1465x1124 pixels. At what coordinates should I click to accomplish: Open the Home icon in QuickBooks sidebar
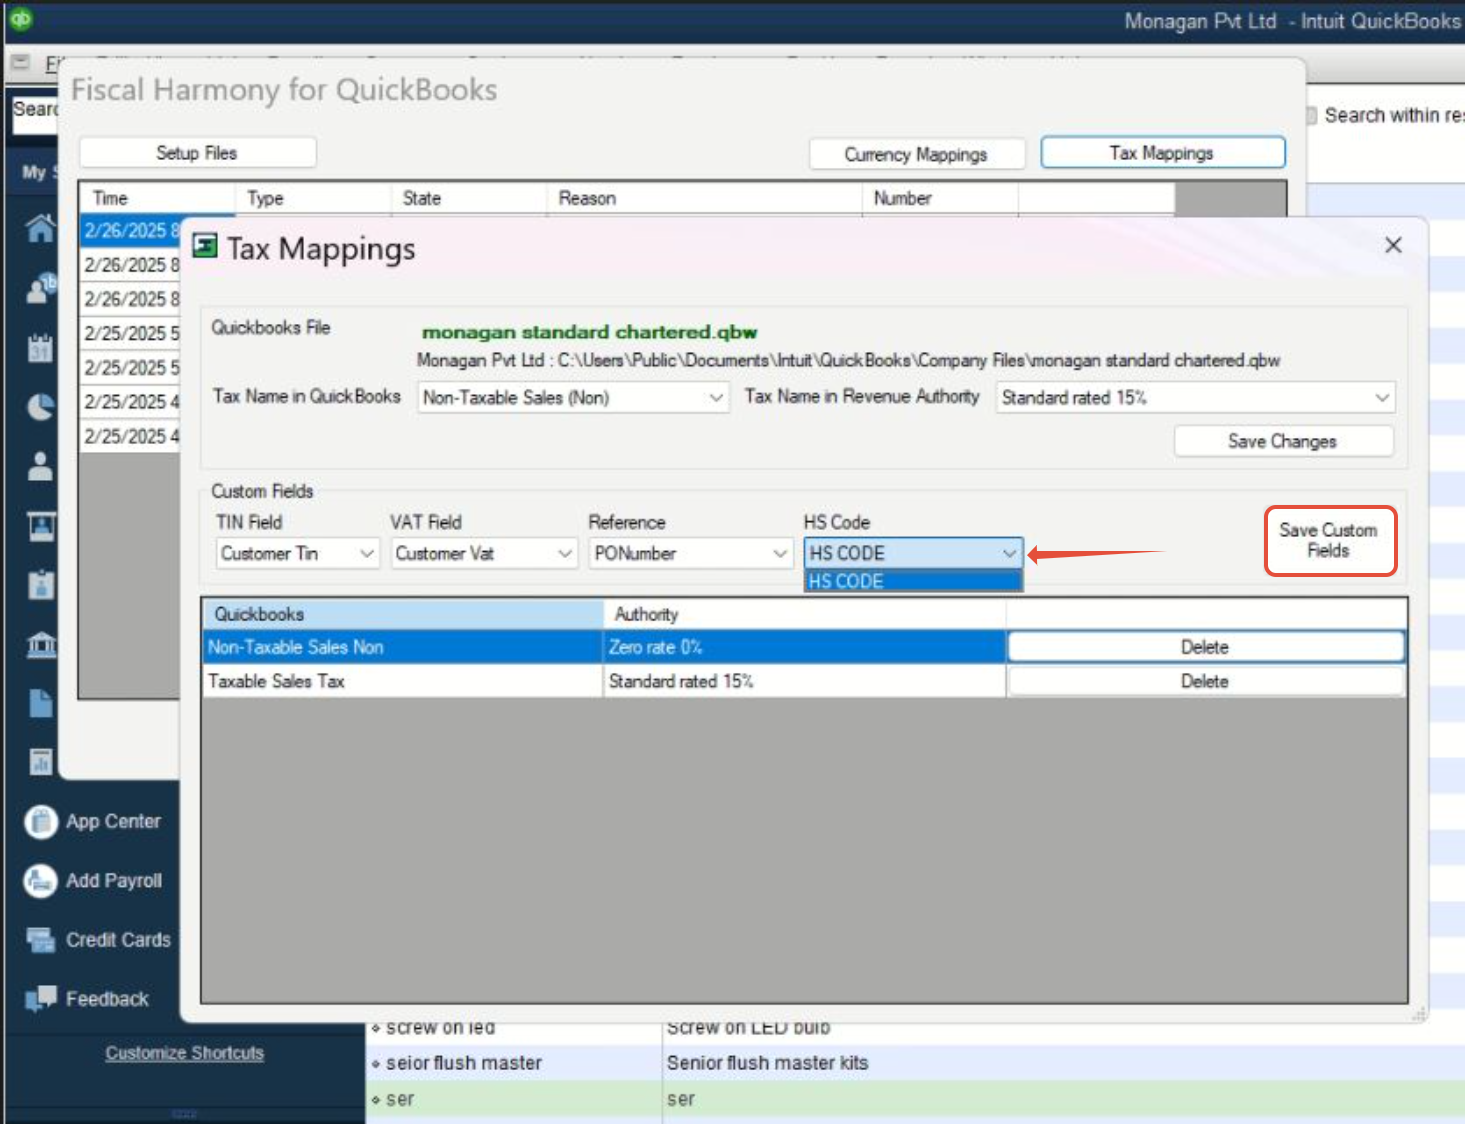(x=40, y=229)
